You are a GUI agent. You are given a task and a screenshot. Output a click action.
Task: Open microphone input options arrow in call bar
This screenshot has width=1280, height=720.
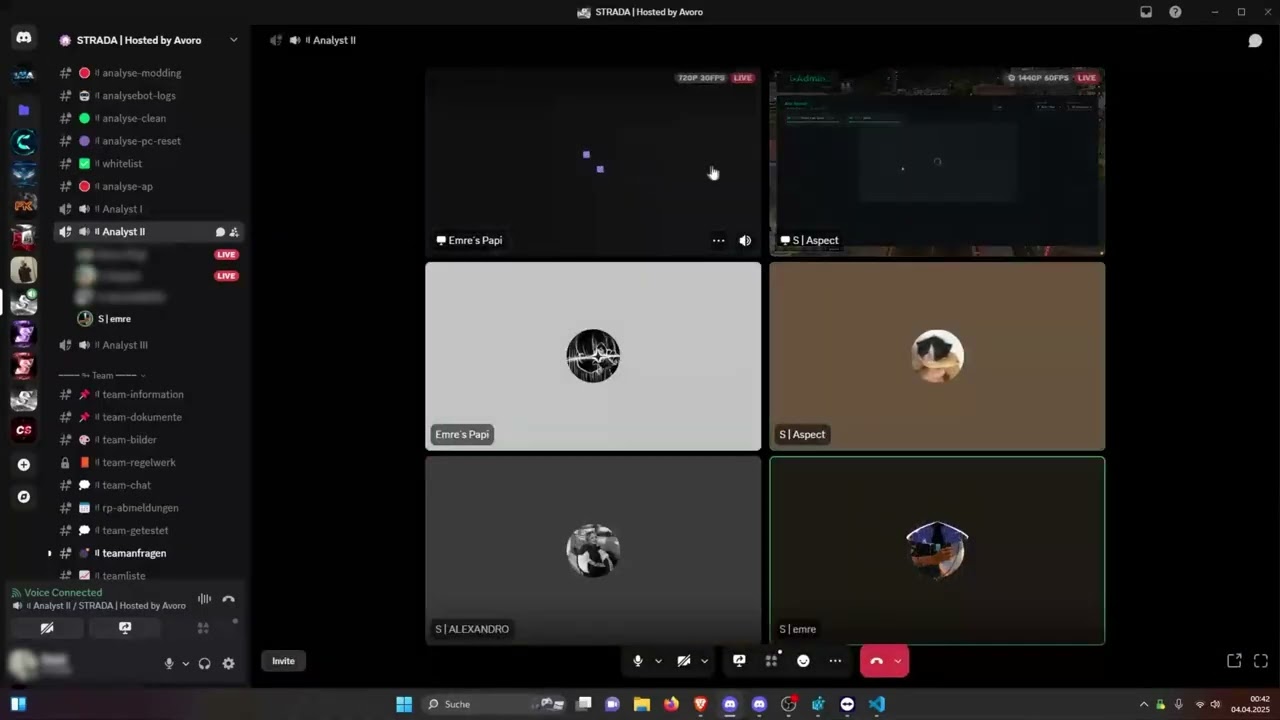click(x=658, y=661)
